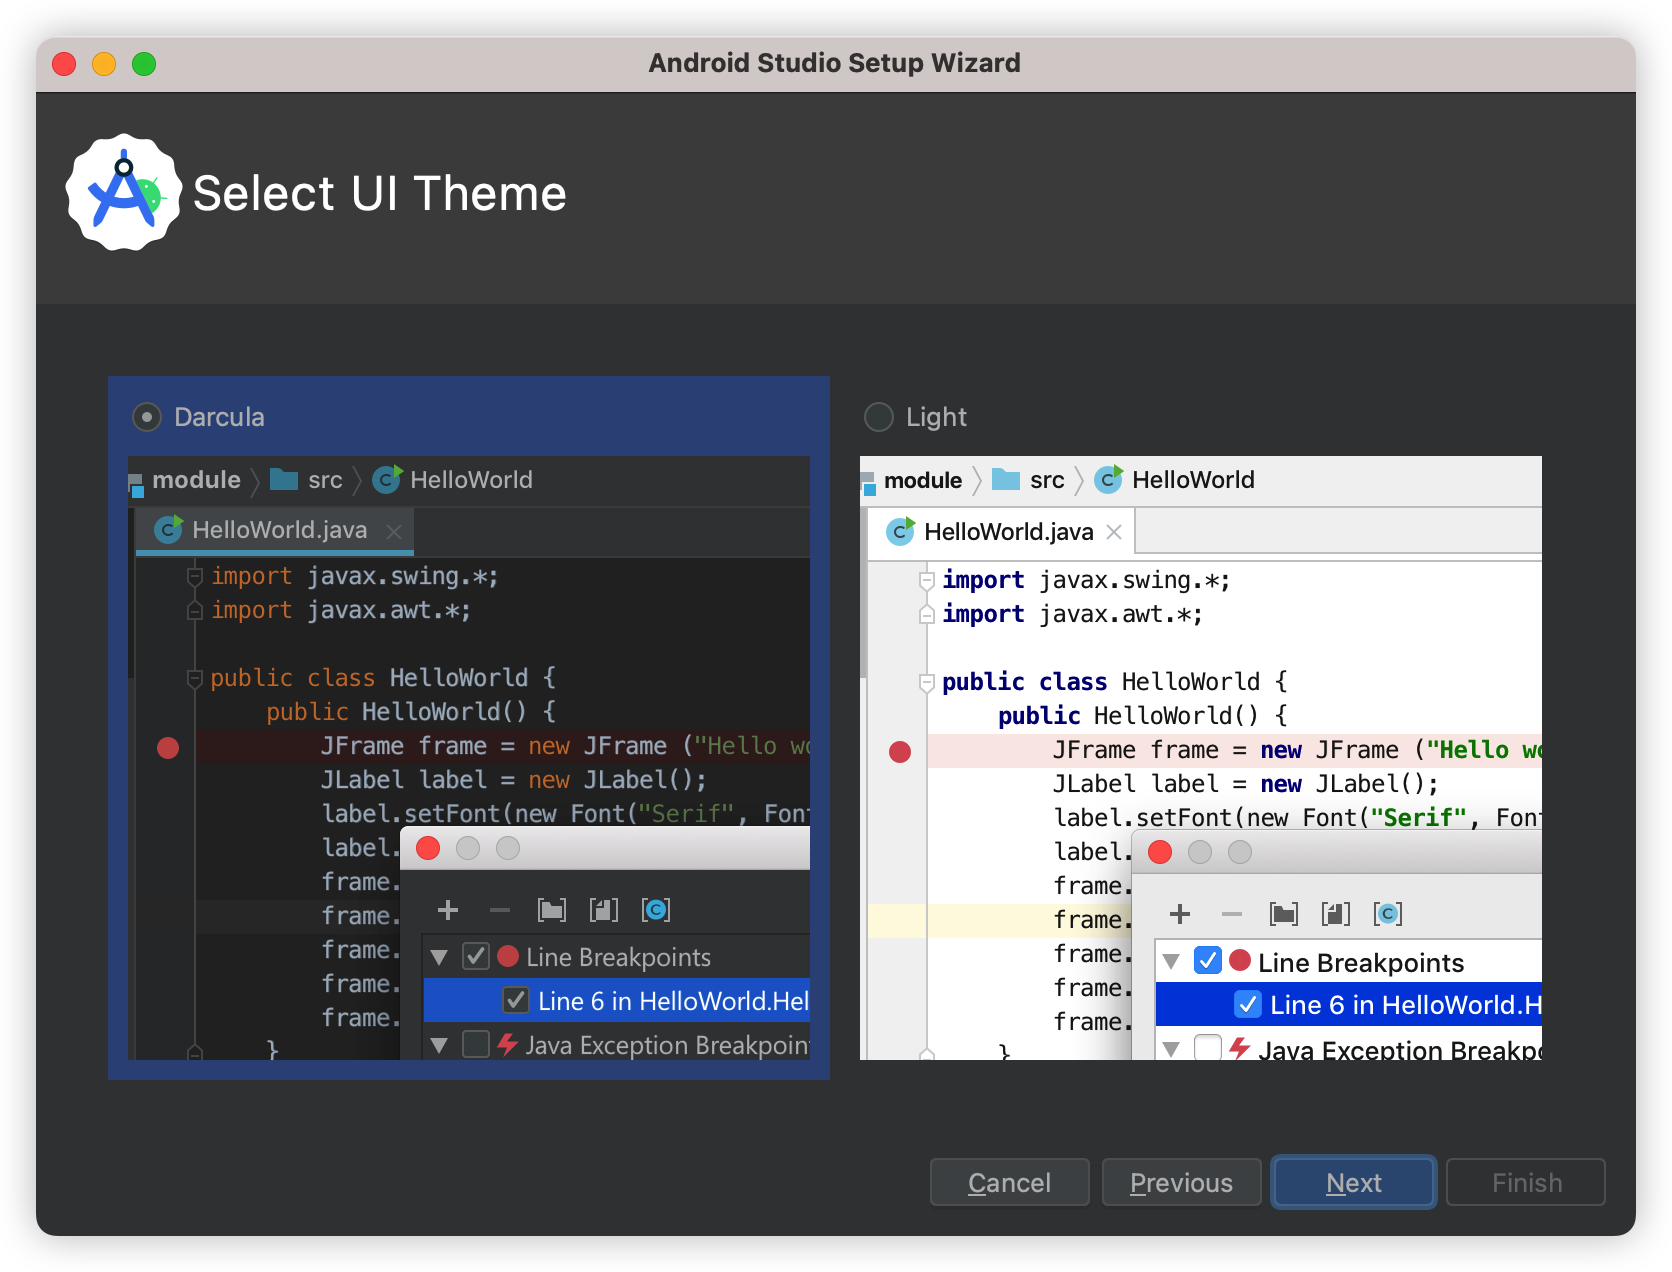Toggle Java Exception Breakpoints checkbox in Darcula preview
Image resolution: width=1672 pixels, height=1272 pixels.
point(476,1045)
